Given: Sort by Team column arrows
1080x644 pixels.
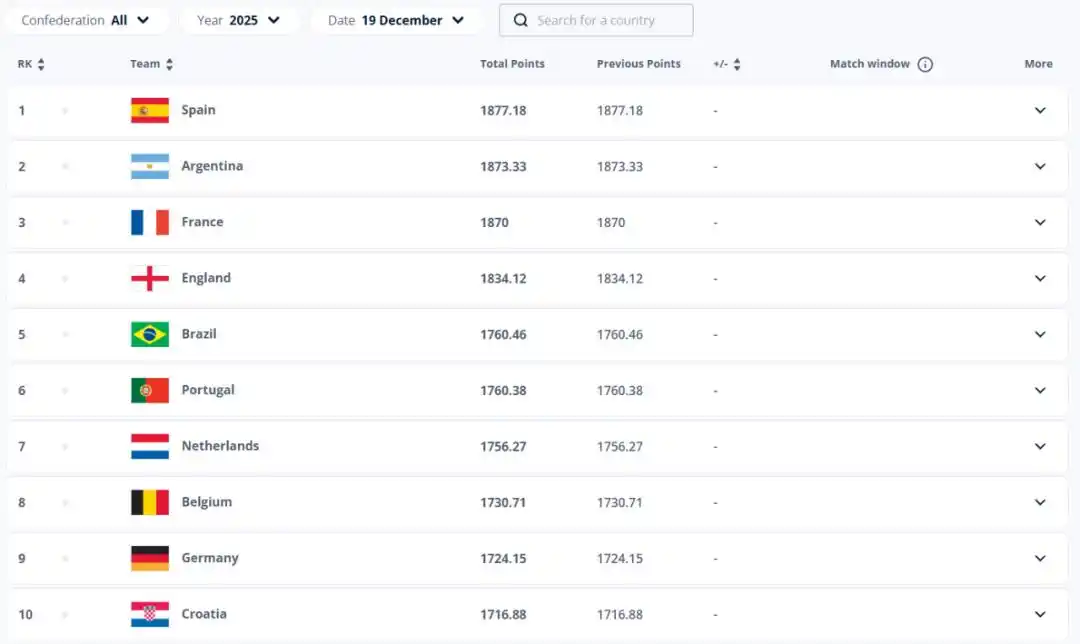Looking at the screenshot, I should coord(169,64).
